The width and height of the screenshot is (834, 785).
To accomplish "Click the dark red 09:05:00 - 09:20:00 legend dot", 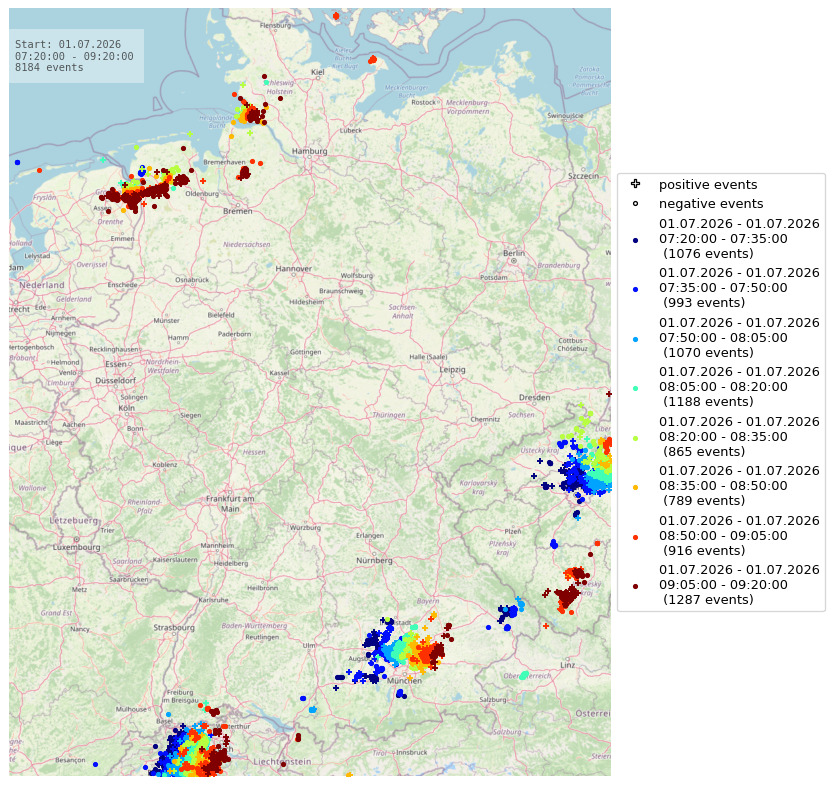I will pos(635,586).
